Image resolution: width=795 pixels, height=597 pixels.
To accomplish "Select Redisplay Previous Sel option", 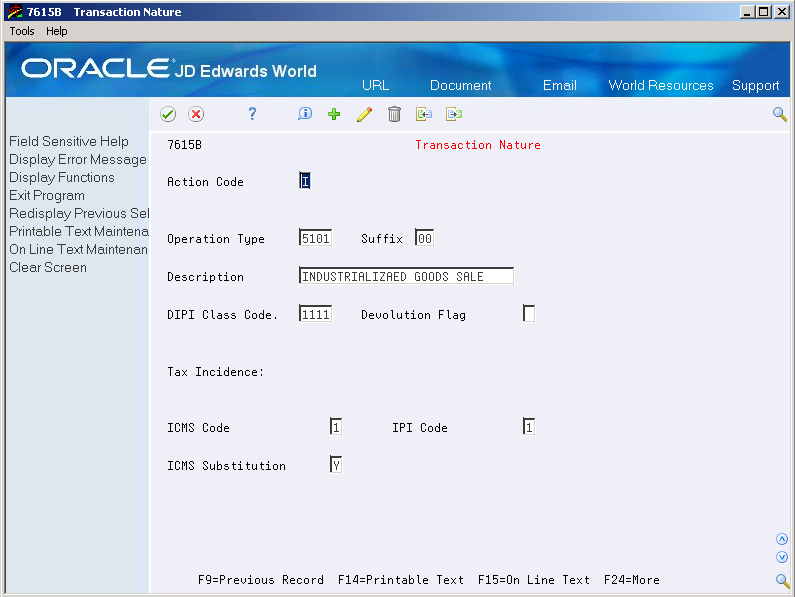I will [x=79, y=214].
